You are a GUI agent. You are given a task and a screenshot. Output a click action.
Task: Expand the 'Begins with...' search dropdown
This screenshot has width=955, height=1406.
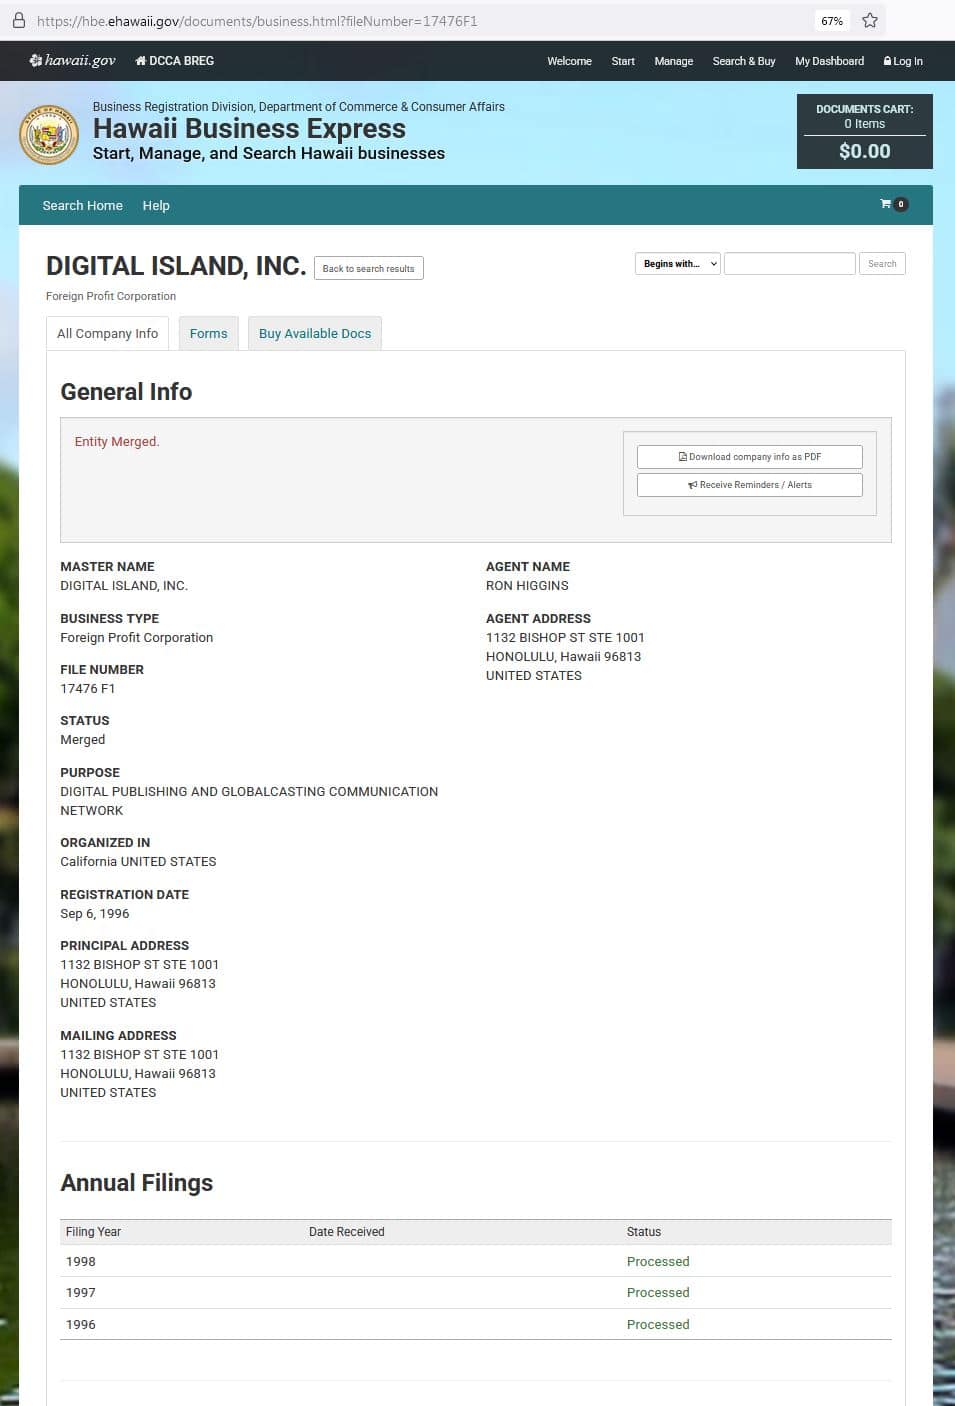[678, 264]
